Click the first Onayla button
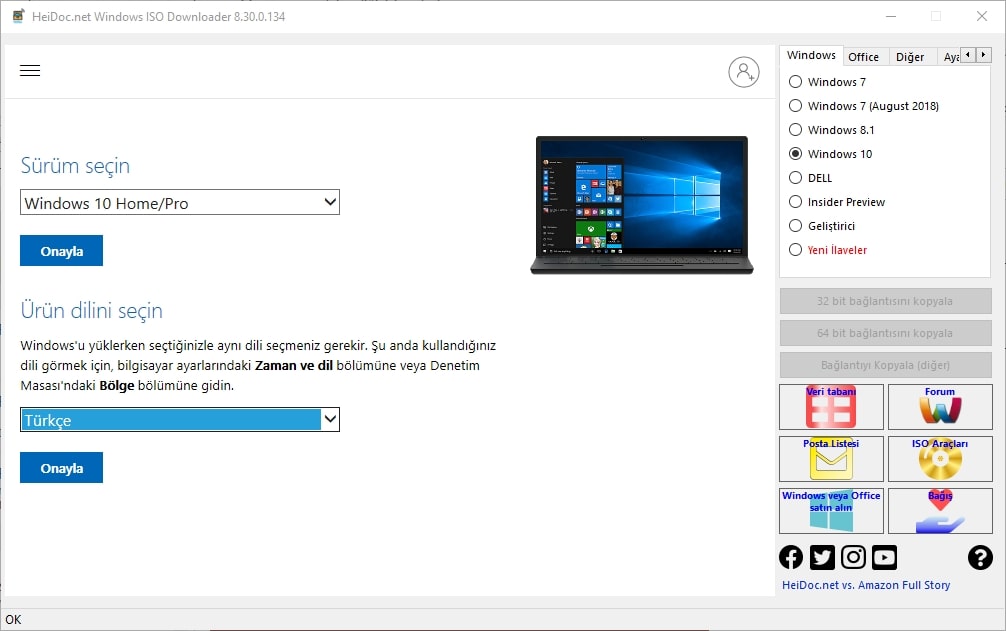This screenshot has width=1006, height=631. point(61,250)
